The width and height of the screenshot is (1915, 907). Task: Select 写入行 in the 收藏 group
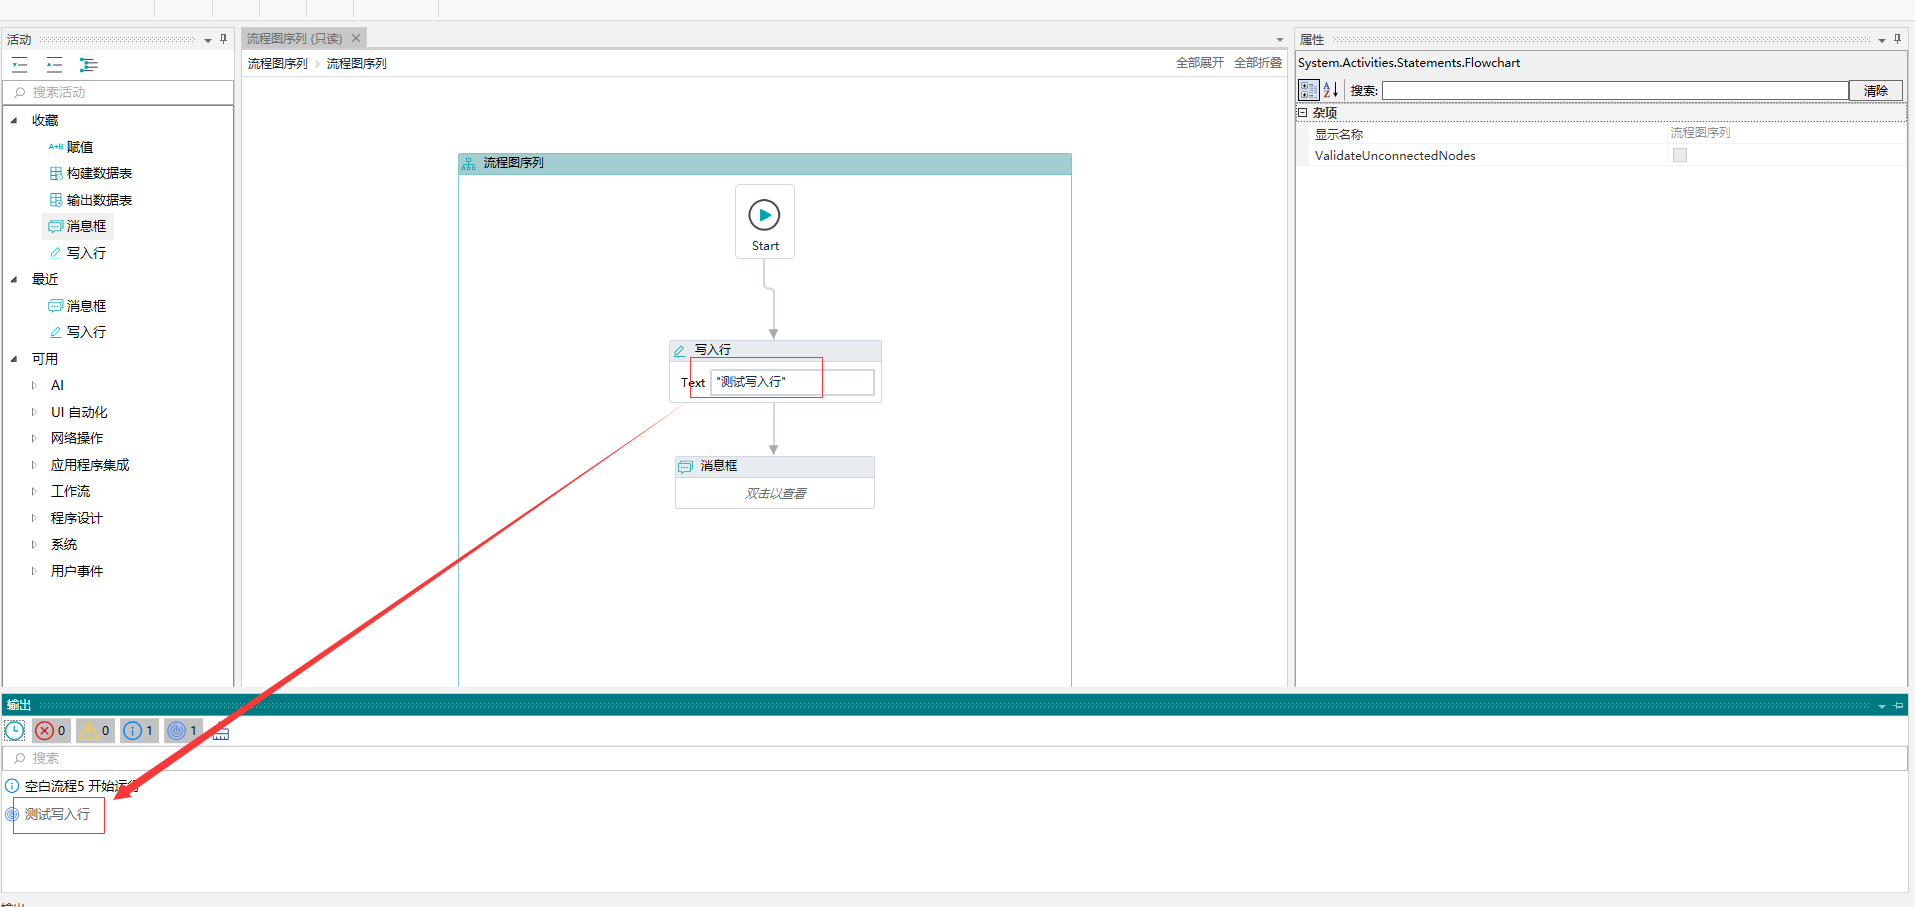click(x=78, y=253)
